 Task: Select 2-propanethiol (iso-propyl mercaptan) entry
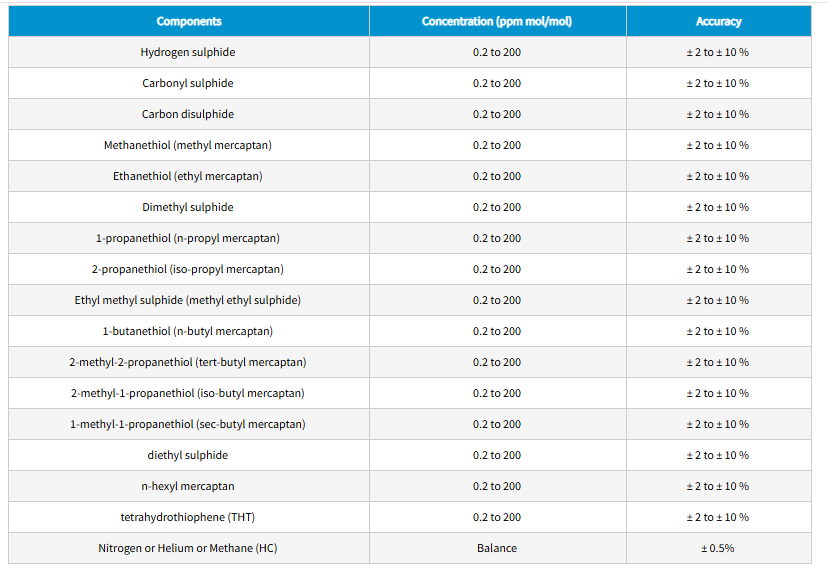pyautogui.click(x=188, y=269)
